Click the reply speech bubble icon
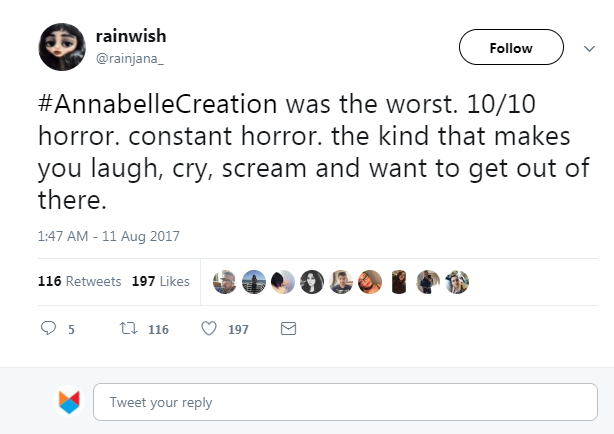Image resolution: width=614 pixels, height=434 pixels. click(49, 328)
